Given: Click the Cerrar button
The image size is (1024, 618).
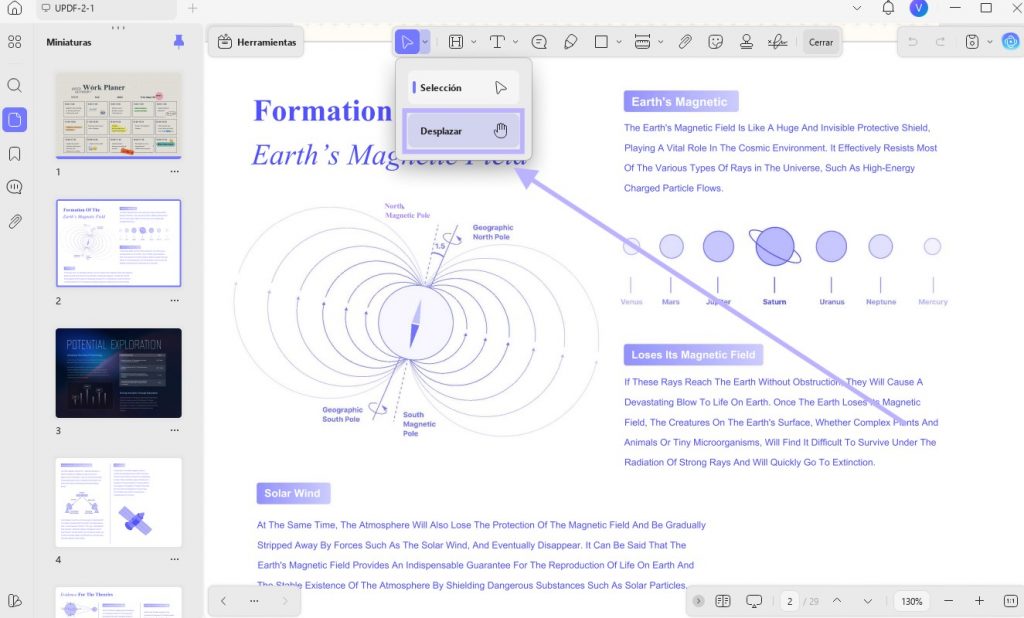Looking at the screenshot, I should 821,42.
